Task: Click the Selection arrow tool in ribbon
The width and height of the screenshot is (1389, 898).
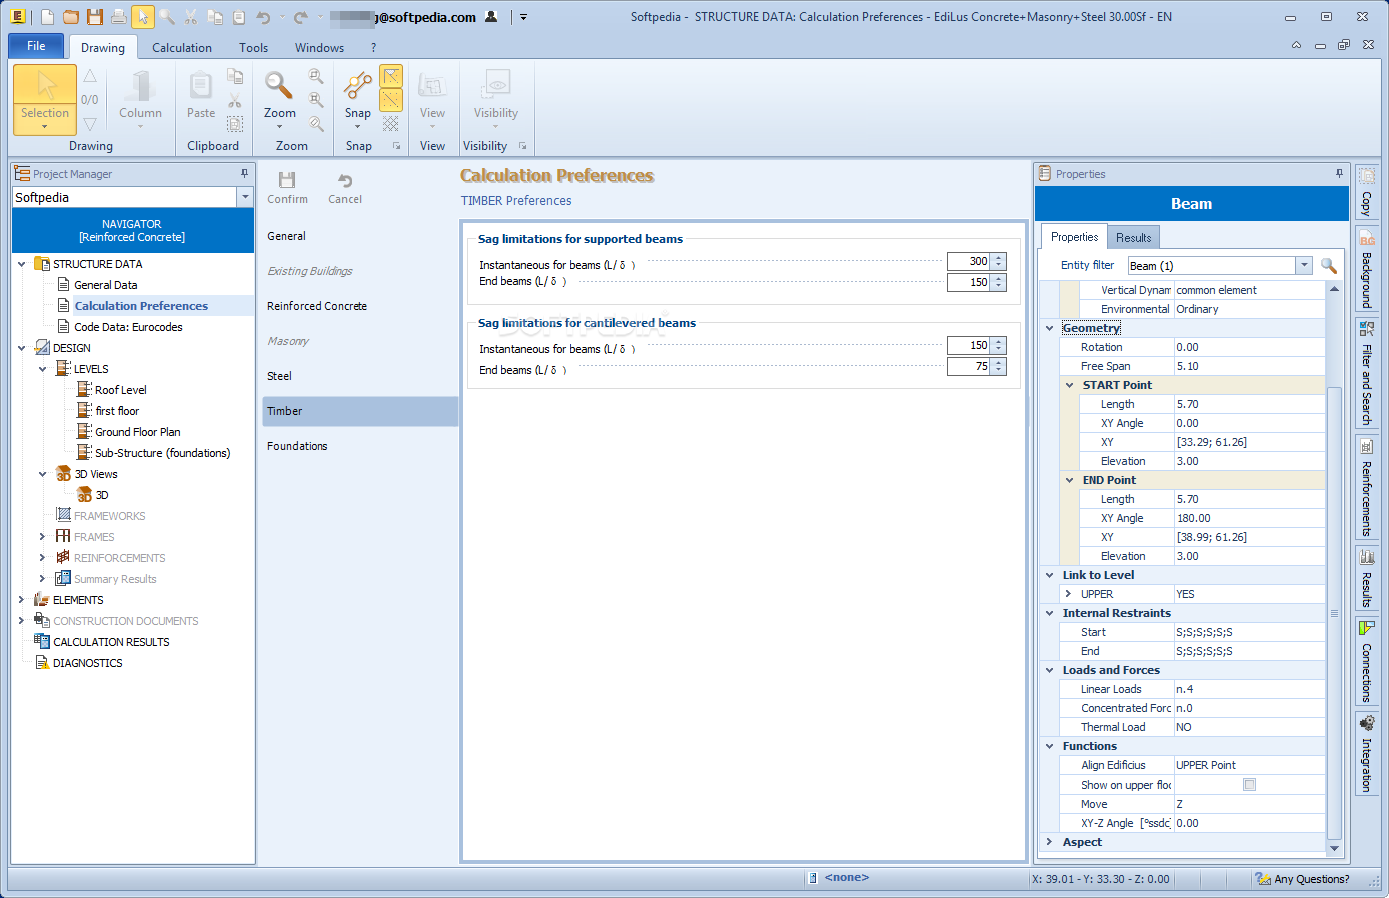Action: (x=45, y=99)
